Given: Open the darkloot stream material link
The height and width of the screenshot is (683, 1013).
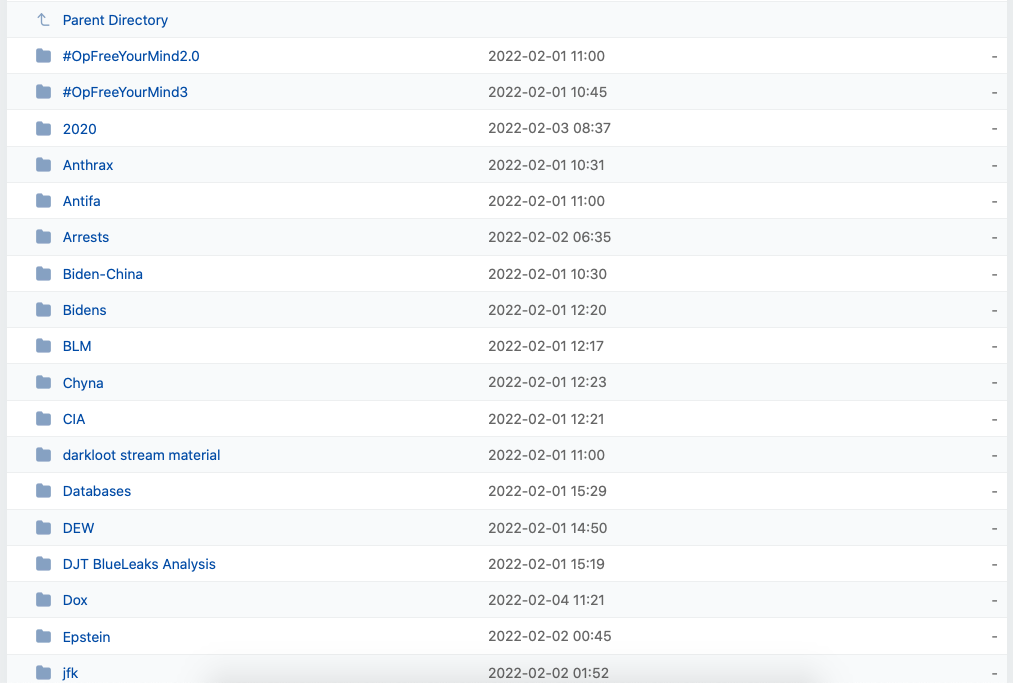Looking at the screenshot, I should [x=141, y=456].
